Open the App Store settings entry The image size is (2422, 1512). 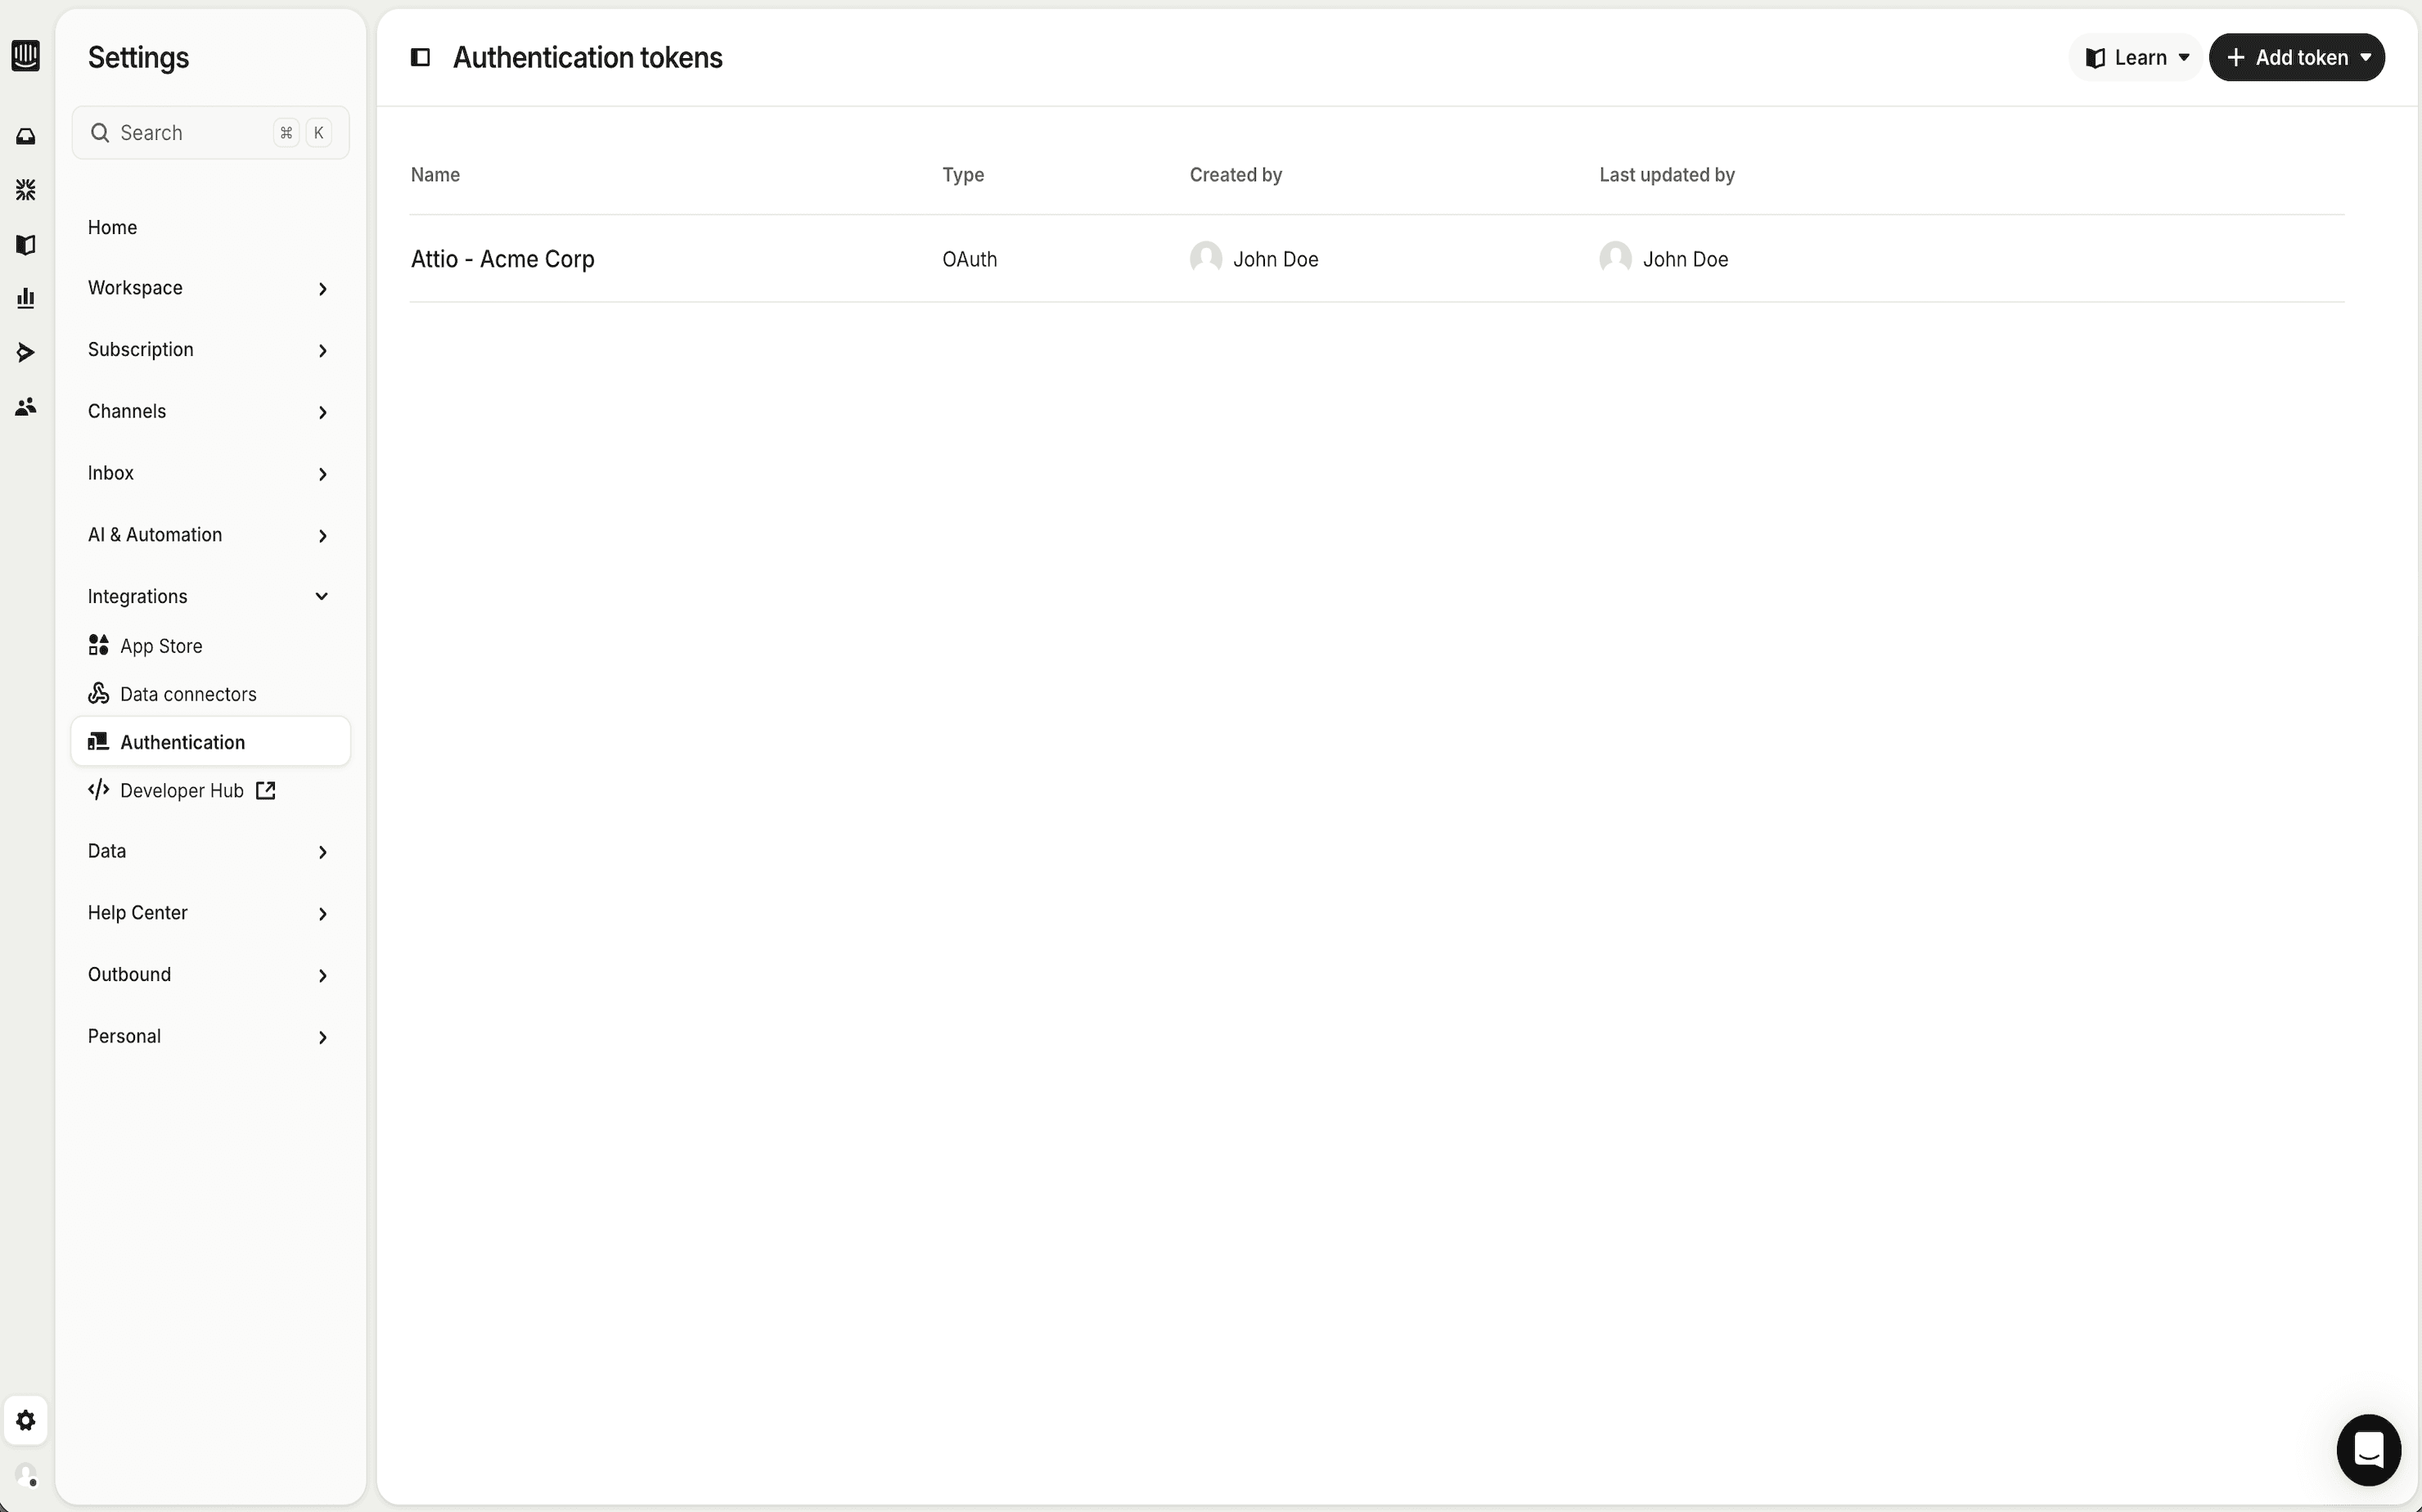(x=160, y=645)
